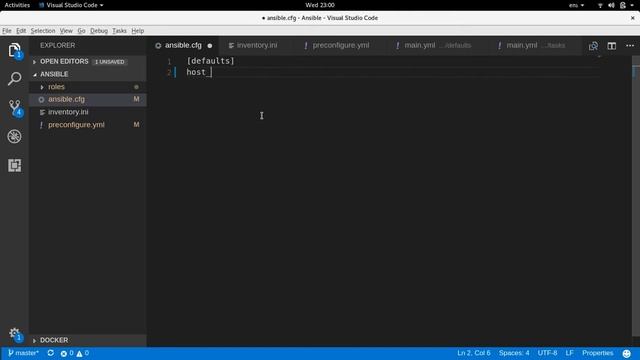Open the More Actions ellipsis menu
The image size is (640, 360).
click(630, 46)
